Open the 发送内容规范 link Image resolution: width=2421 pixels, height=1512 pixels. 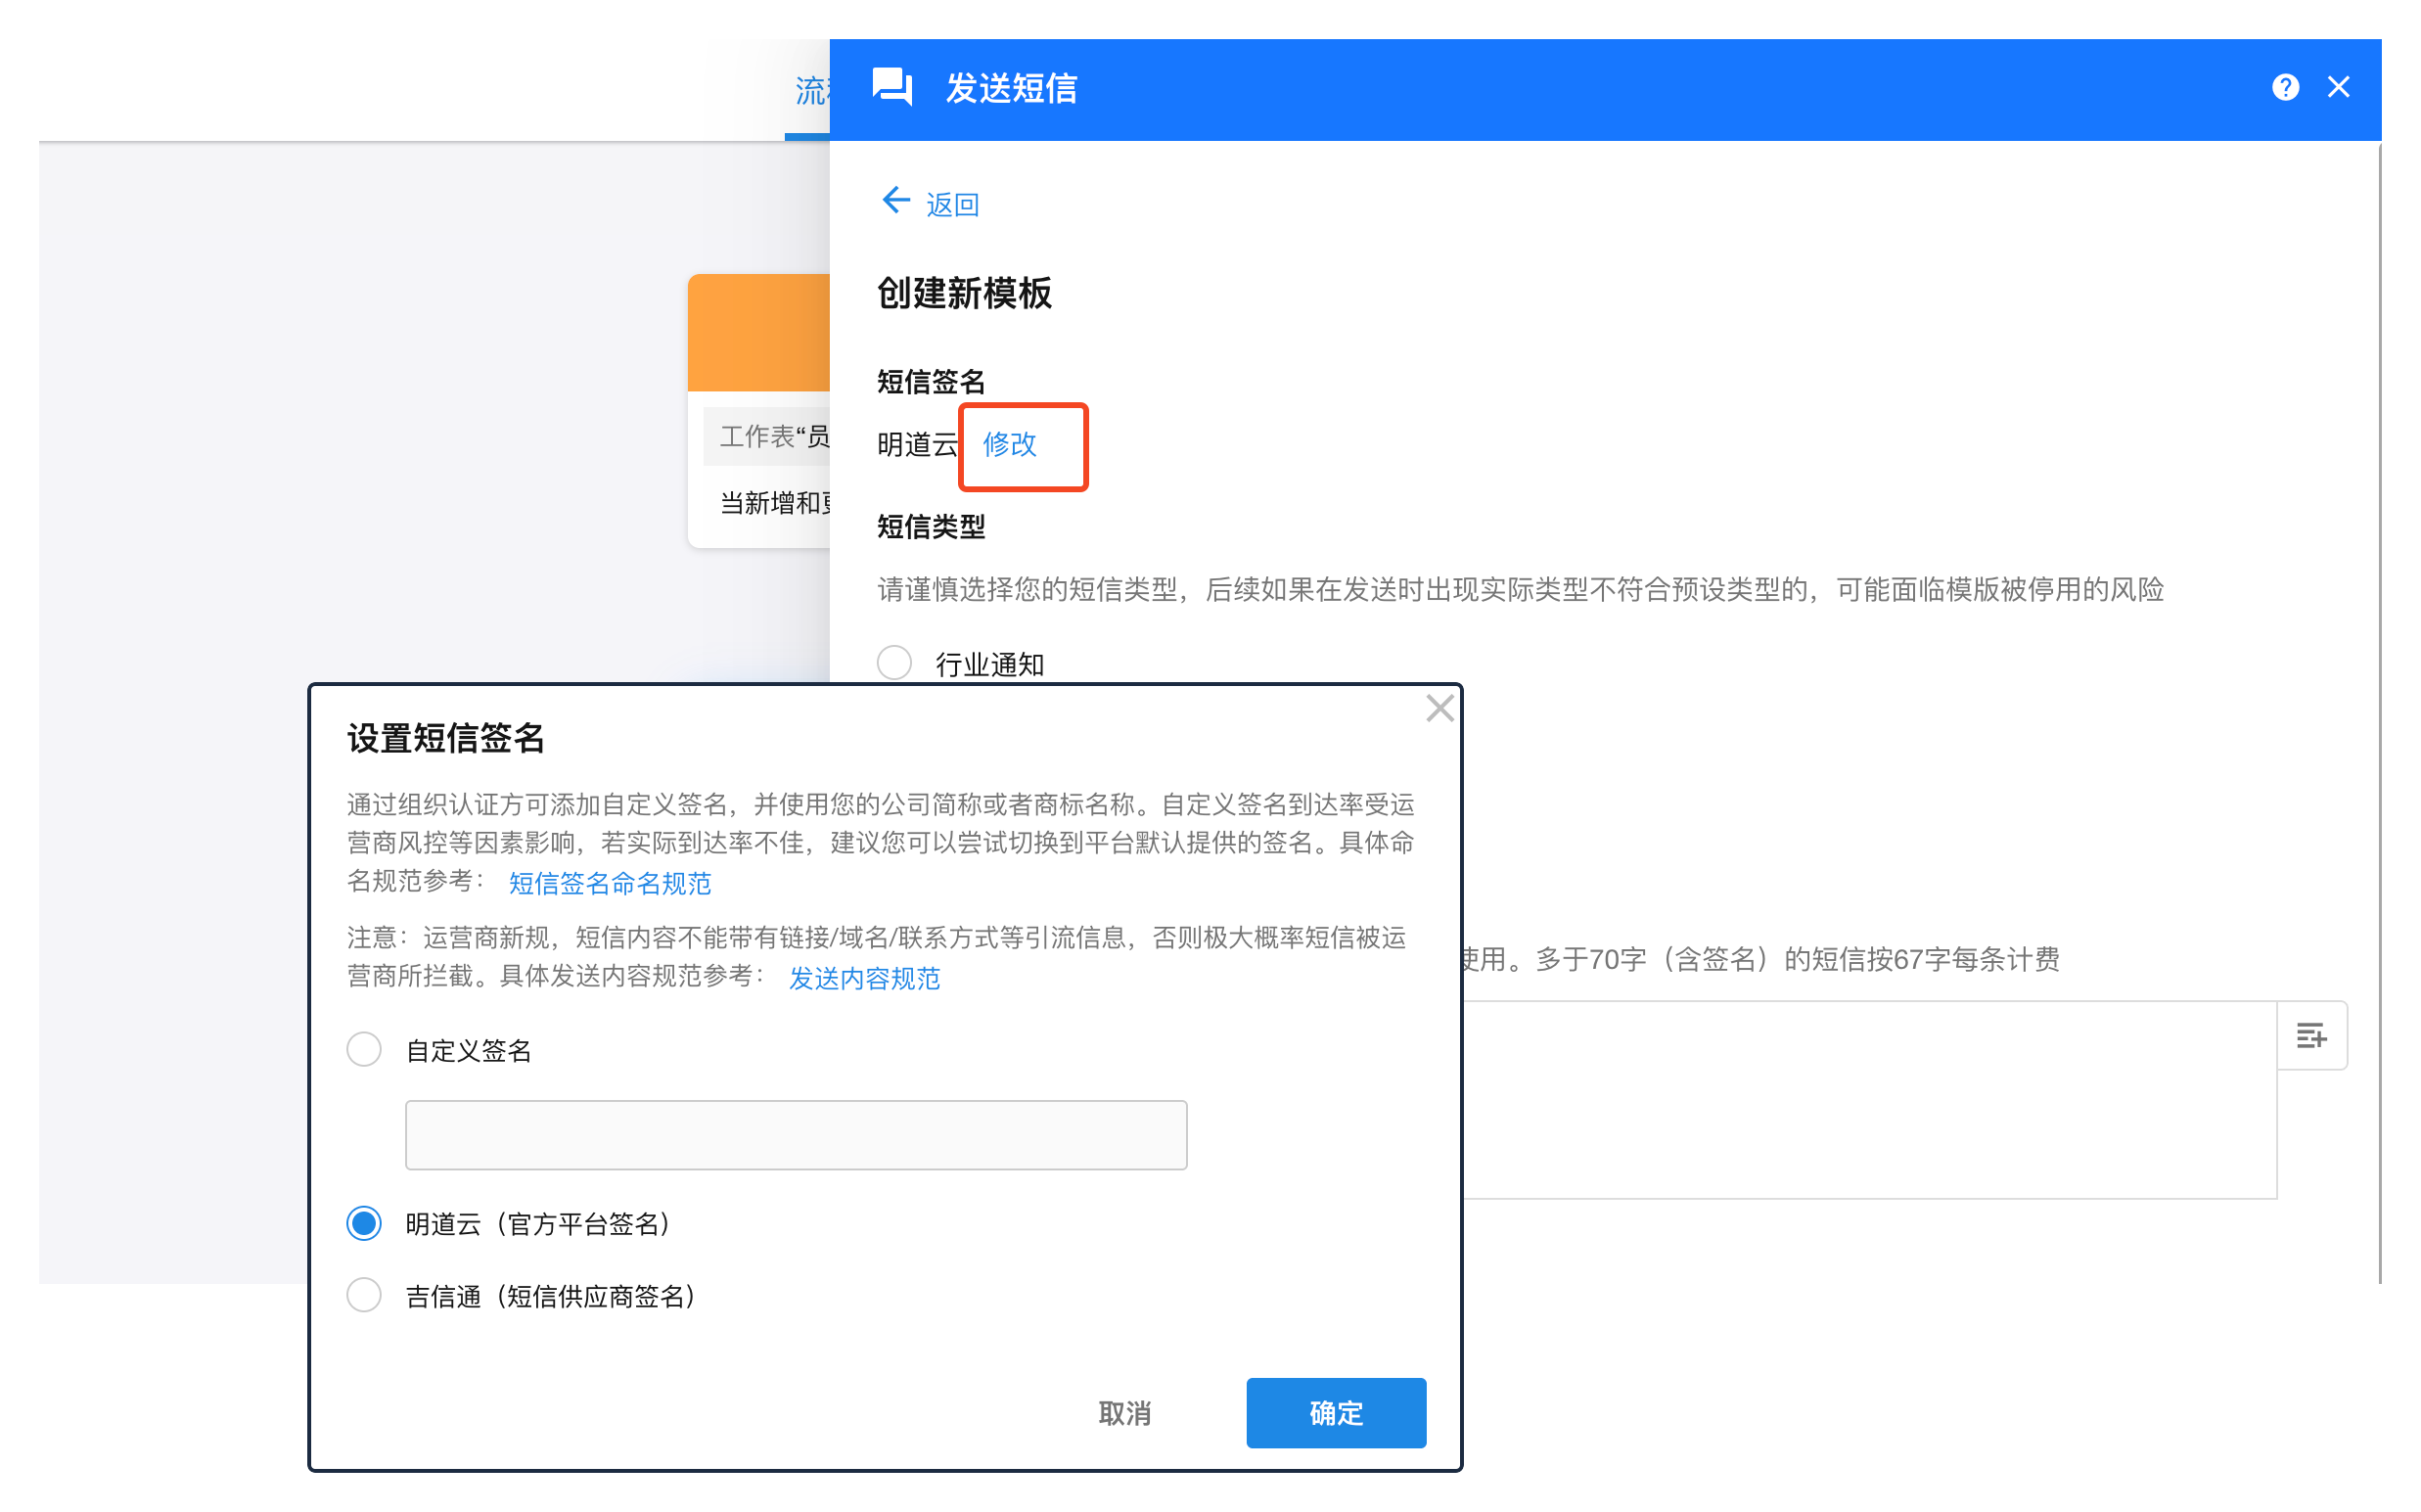pyautogui.click(x=864, y=978)
